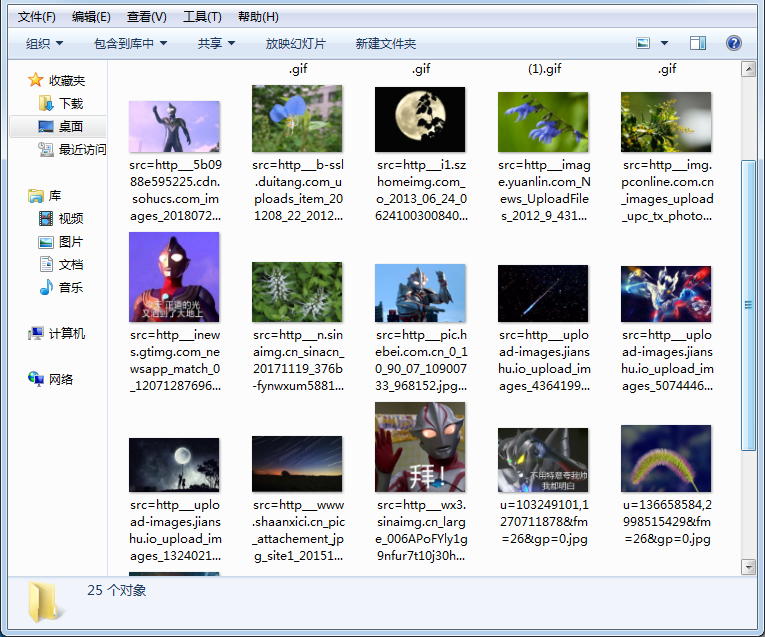Screen dimensions: 765x637
Task: Select the Ultraman Zero ages_5074446 thumbnail
Action: click(x=666, y=294)
